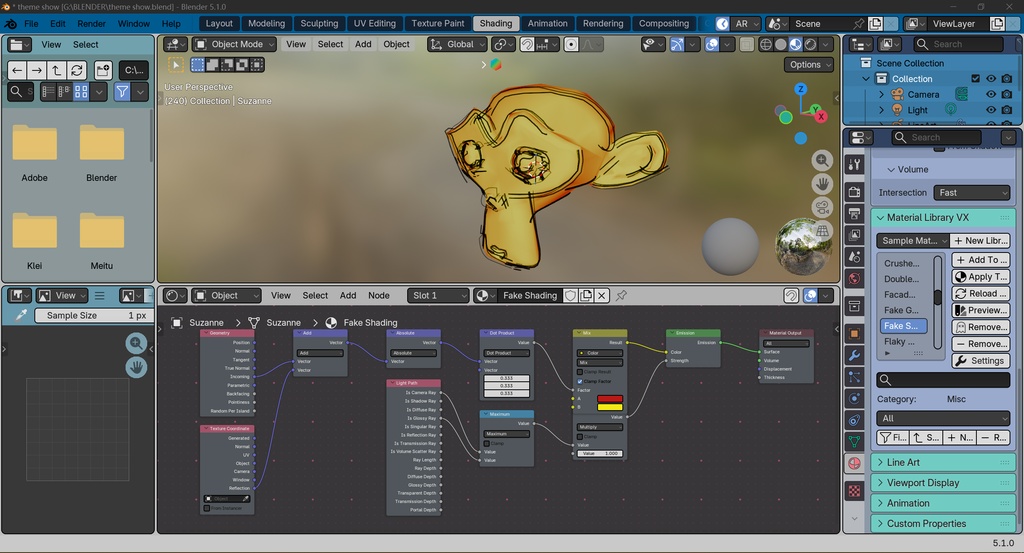
Task: Click the Value 1.000 field in Mix node
Action: (600, 453)
